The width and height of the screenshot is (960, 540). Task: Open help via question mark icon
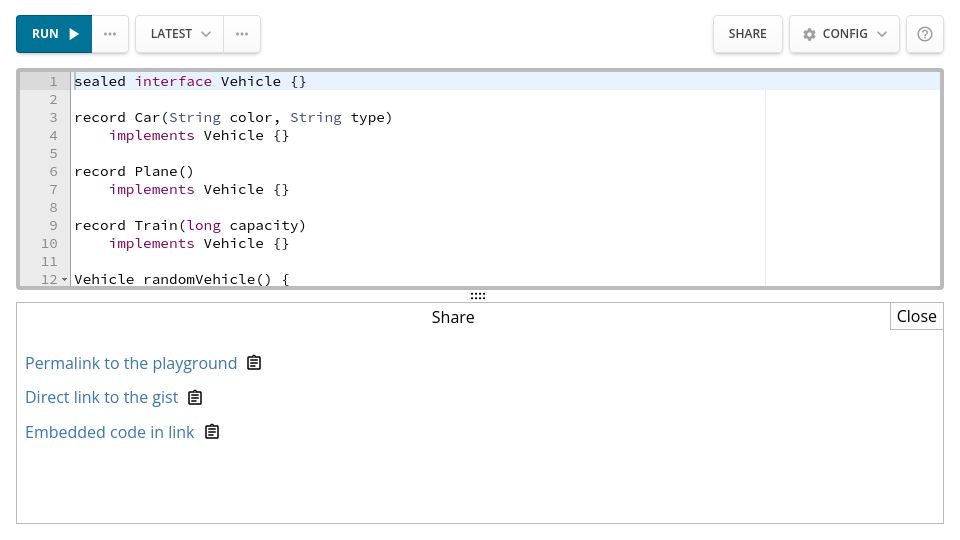tap(924, 34)
